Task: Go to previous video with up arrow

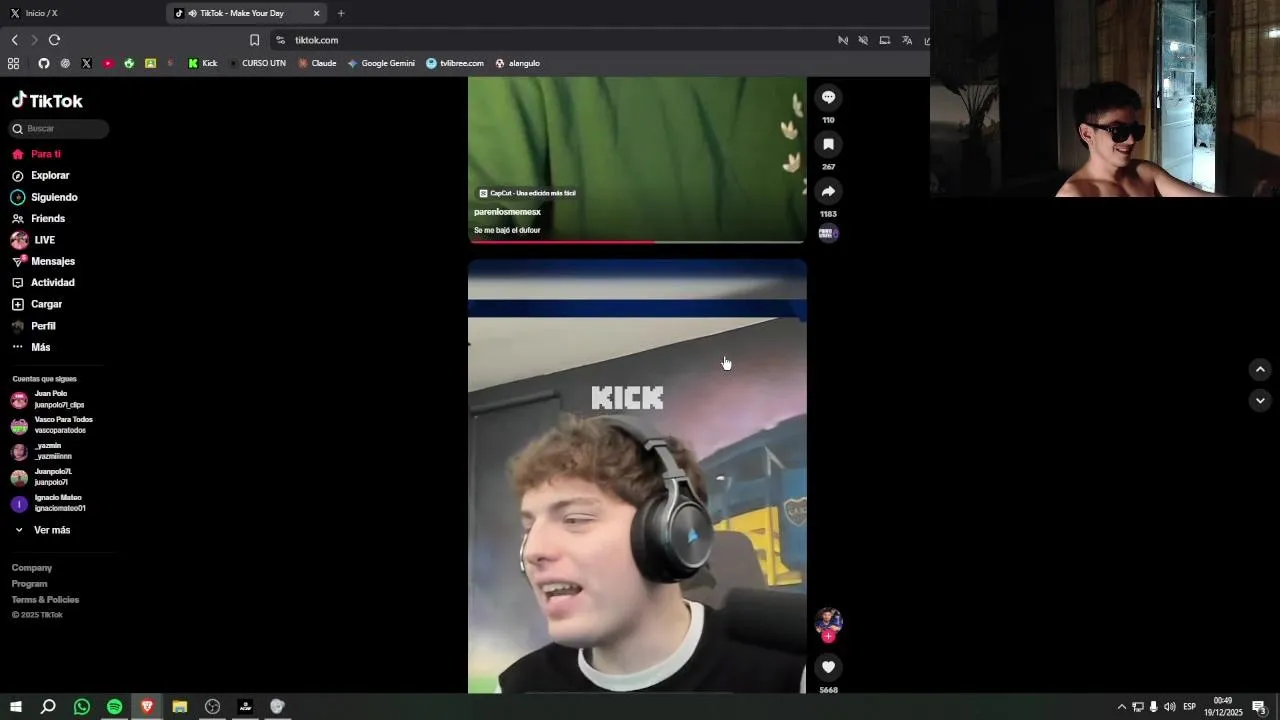Action: tap(1260, 369)
